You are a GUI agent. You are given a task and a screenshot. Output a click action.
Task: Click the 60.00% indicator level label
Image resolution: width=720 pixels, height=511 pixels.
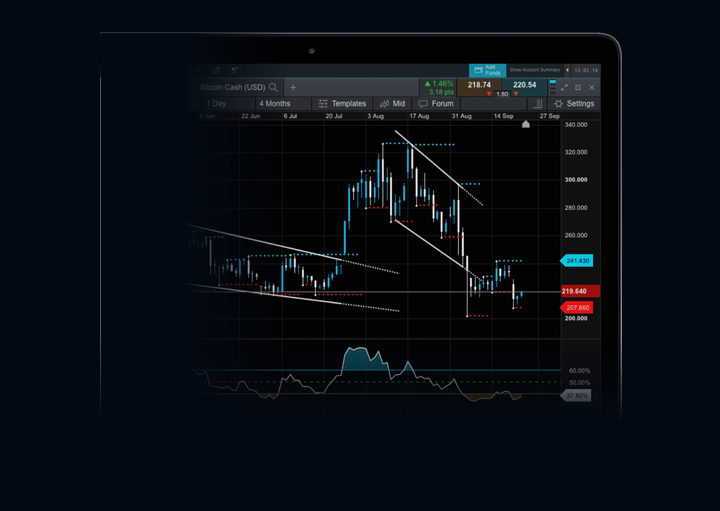(579, 371)
